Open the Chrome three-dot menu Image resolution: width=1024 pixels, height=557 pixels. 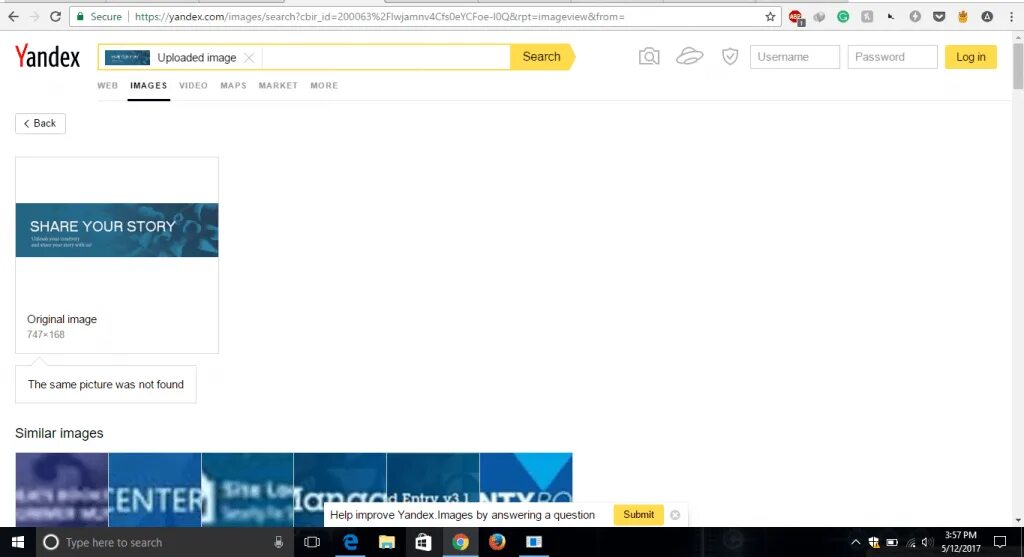point(1011,16)
